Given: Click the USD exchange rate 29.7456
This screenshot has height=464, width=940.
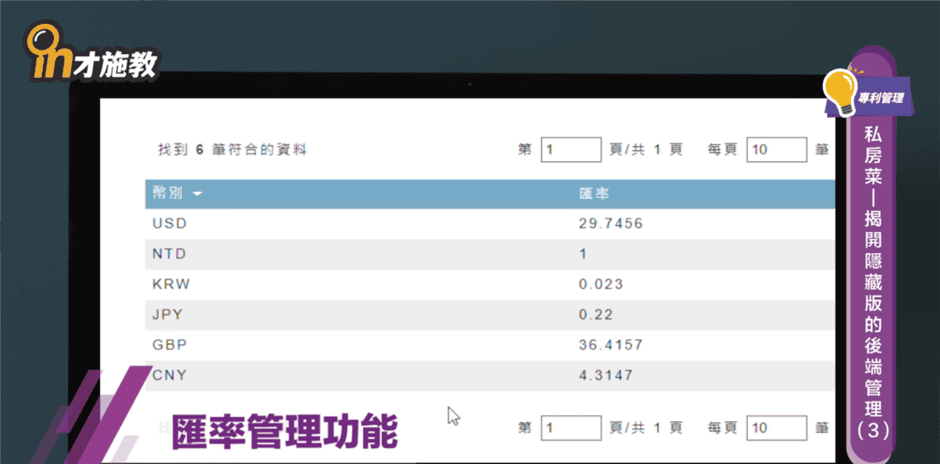Looking at the screenshot, I should tap(610, 224).
